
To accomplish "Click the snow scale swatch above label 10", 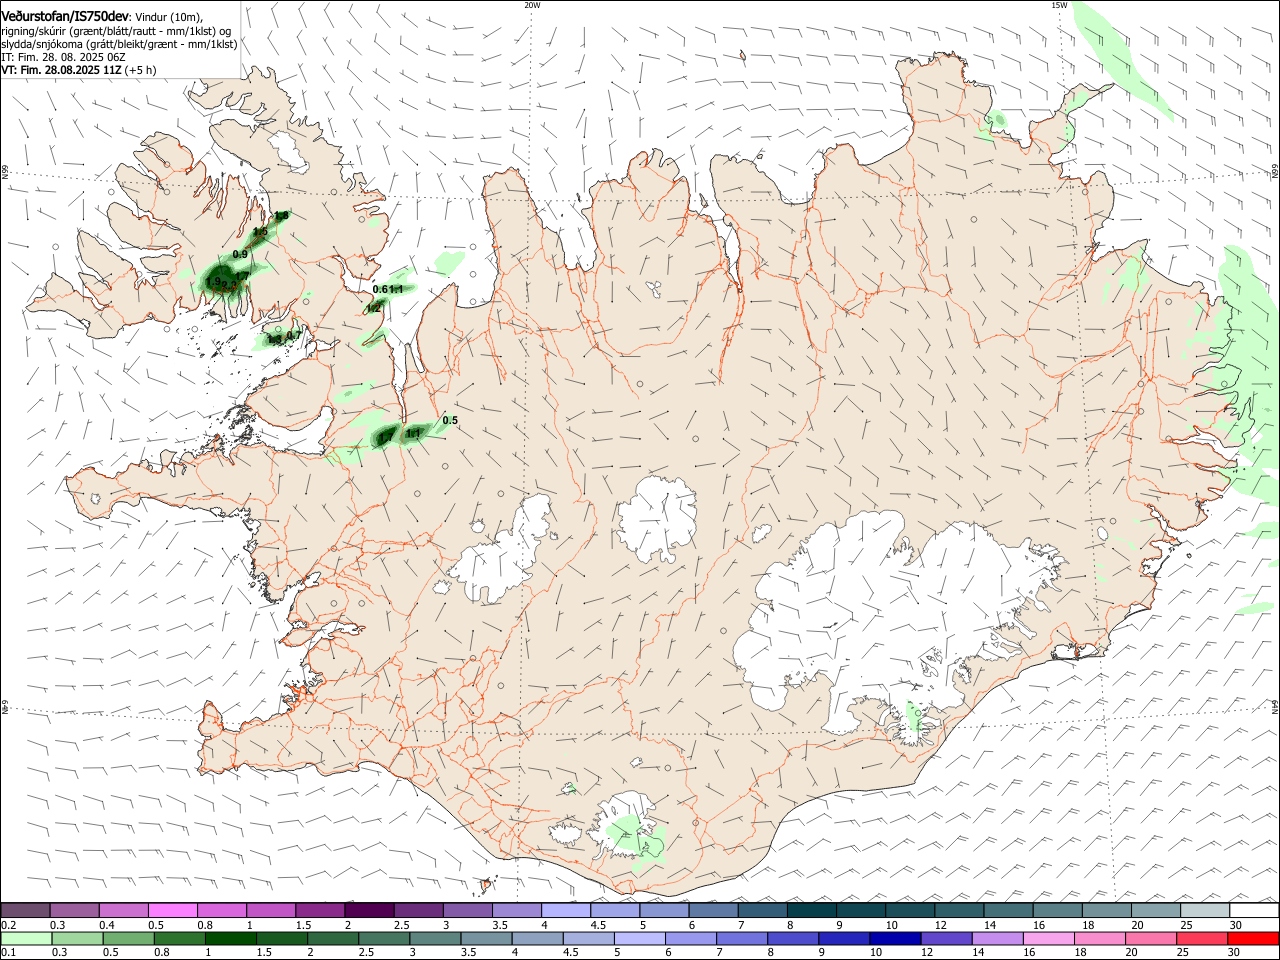I will point(909,910).
